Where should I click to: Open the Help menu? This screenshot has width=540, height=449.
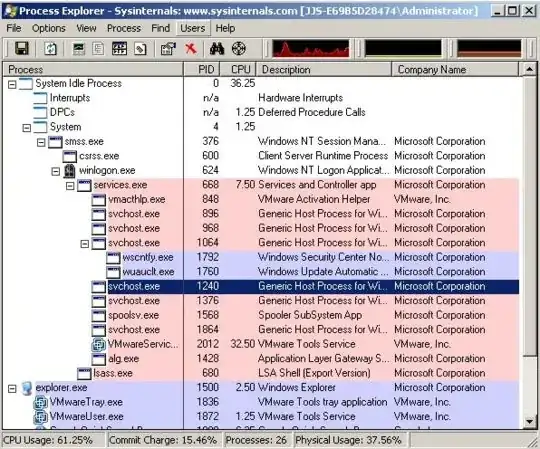tap(225, 28)
